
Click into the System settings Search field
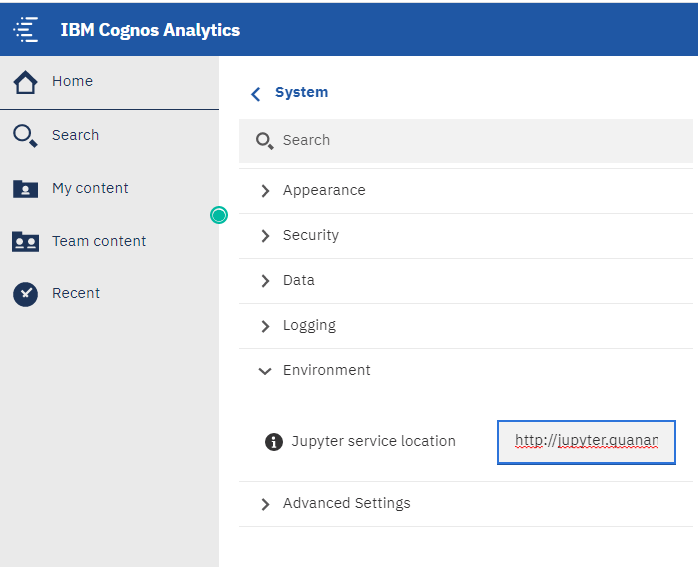tap(466, 141)
